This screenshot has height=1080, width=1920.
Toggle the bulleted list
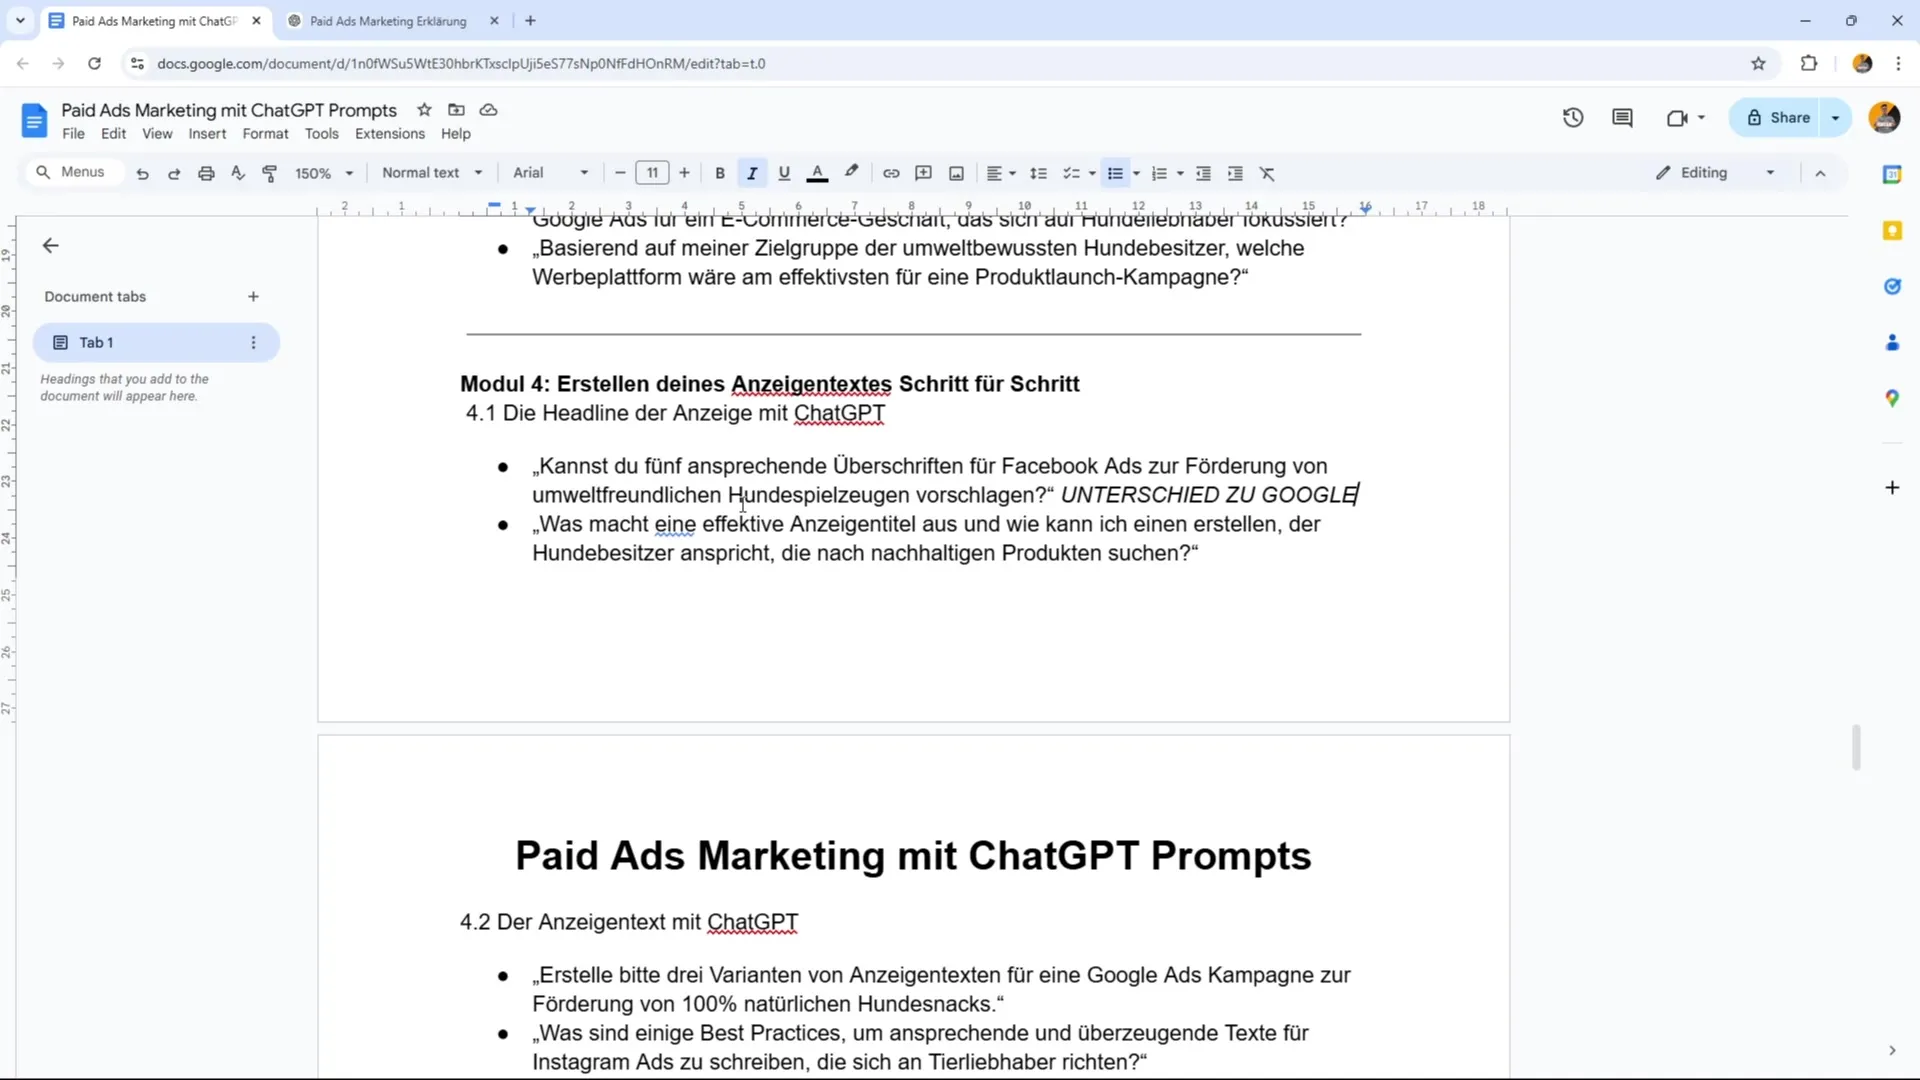click(x=1115, y=173)
